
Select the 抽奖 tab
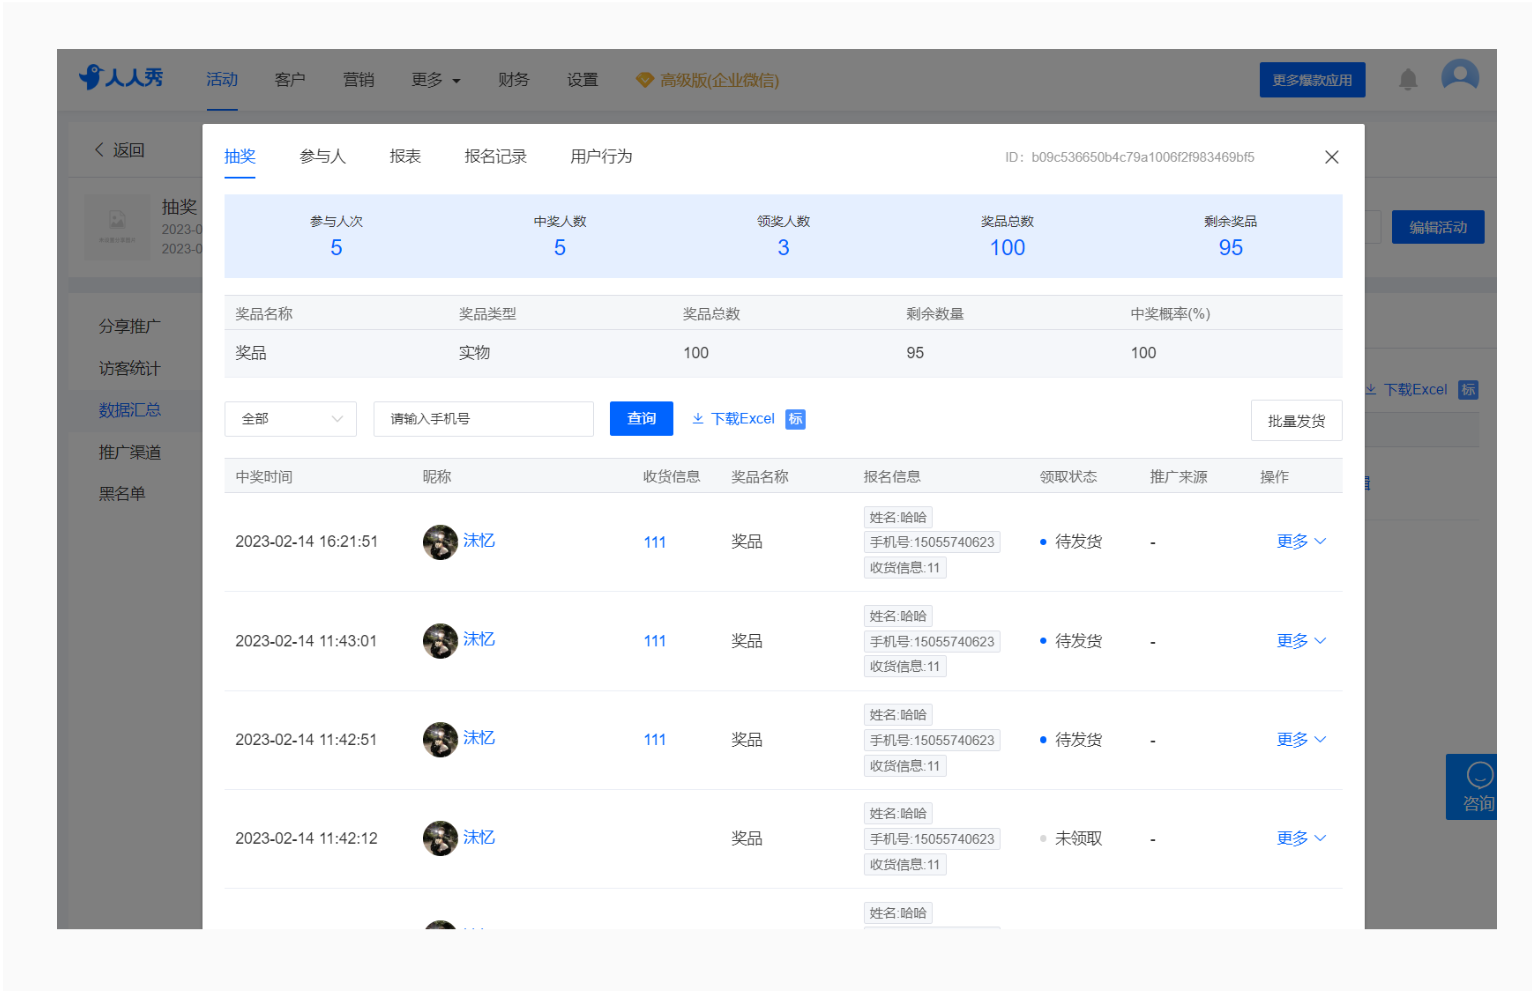point(240,157)
